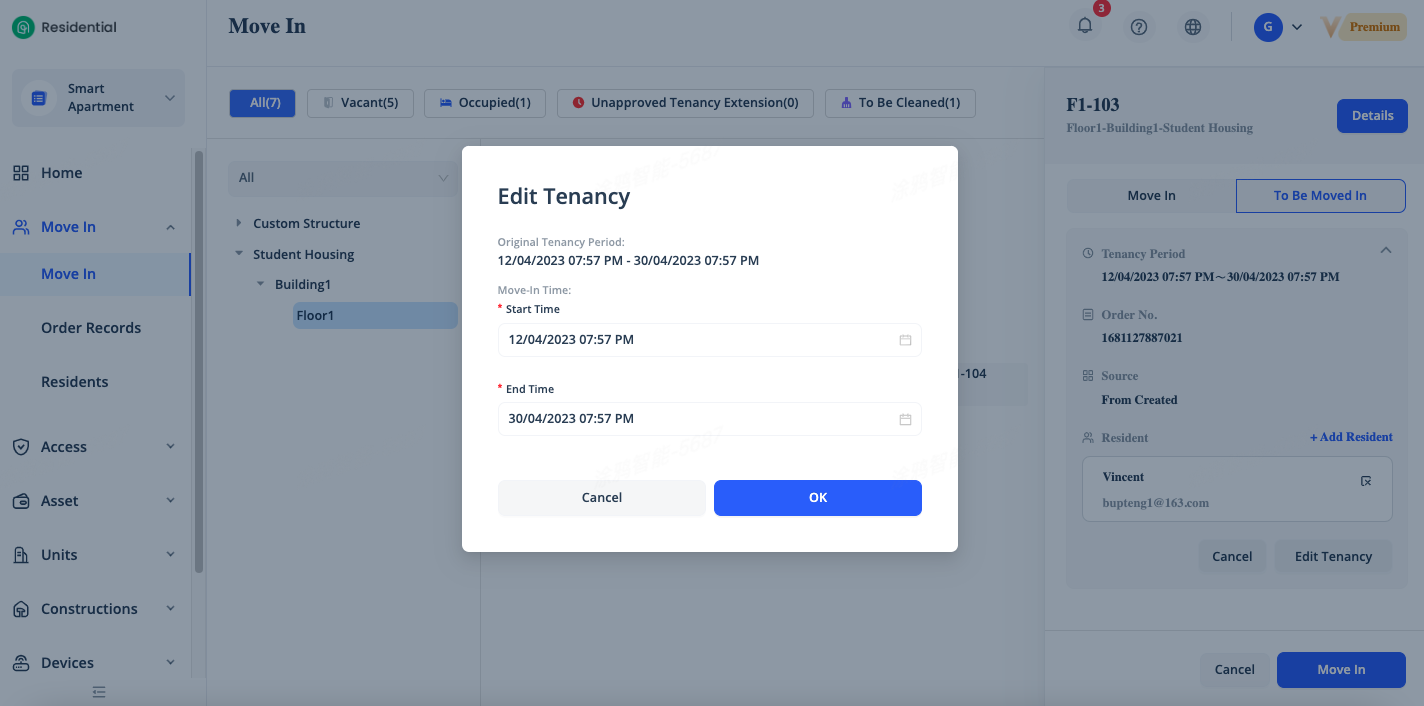Screen dimensions: 1424x706
Task: Click the Residential logo icon
Action: click(x=23, y=27)
